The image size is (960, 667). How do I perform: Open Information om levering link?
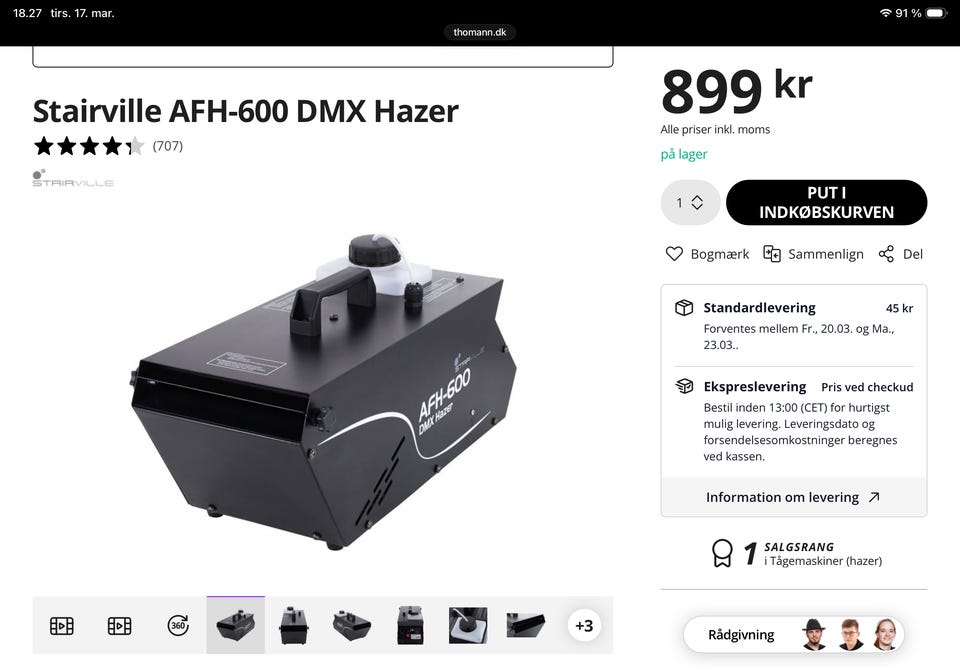coord(793,497)
